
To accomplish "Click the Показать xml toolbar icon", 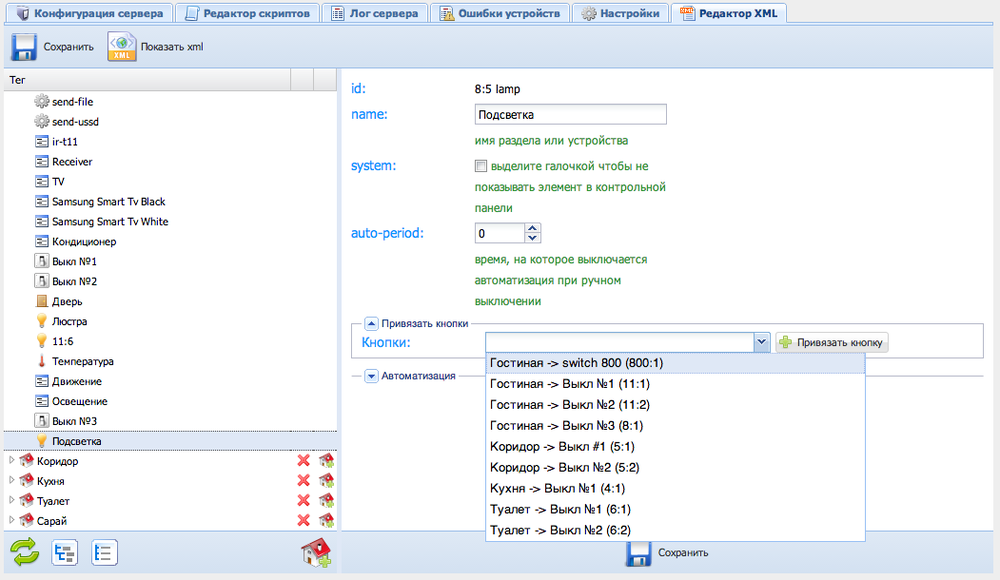I will pos(120,45).
